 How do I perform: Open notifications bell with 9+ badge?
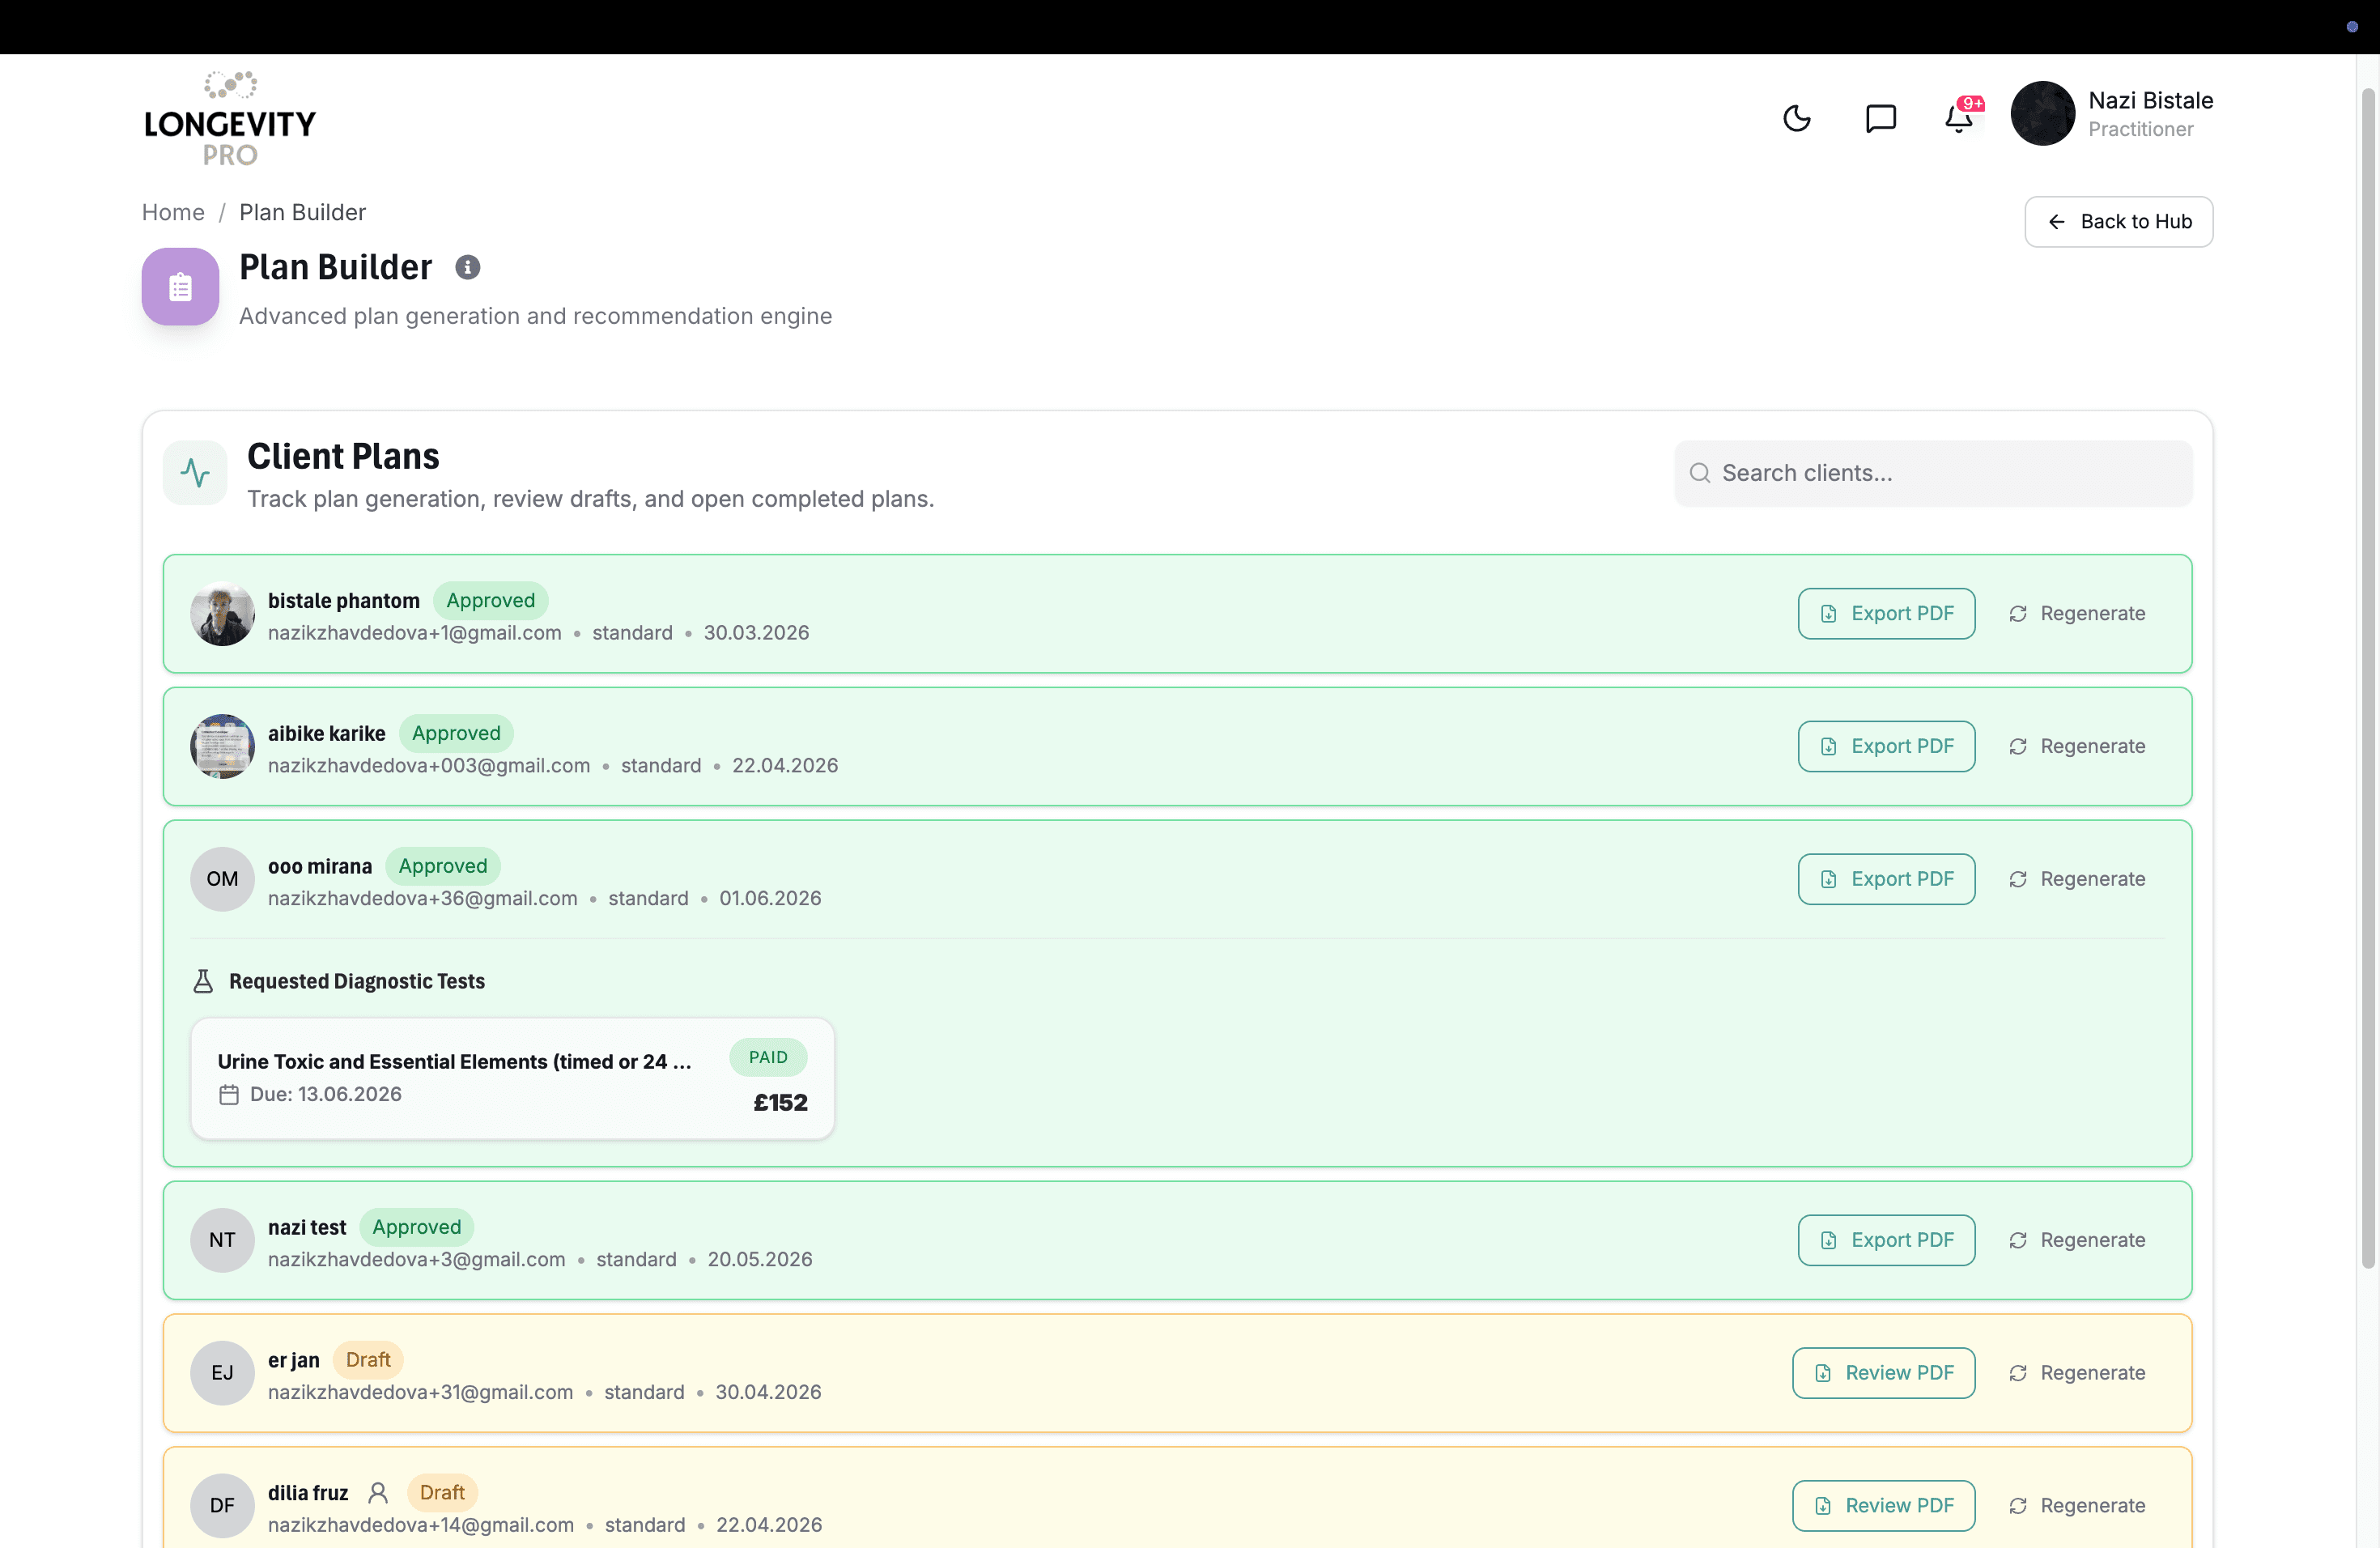pyautogui.click(x=1960, y=117)
